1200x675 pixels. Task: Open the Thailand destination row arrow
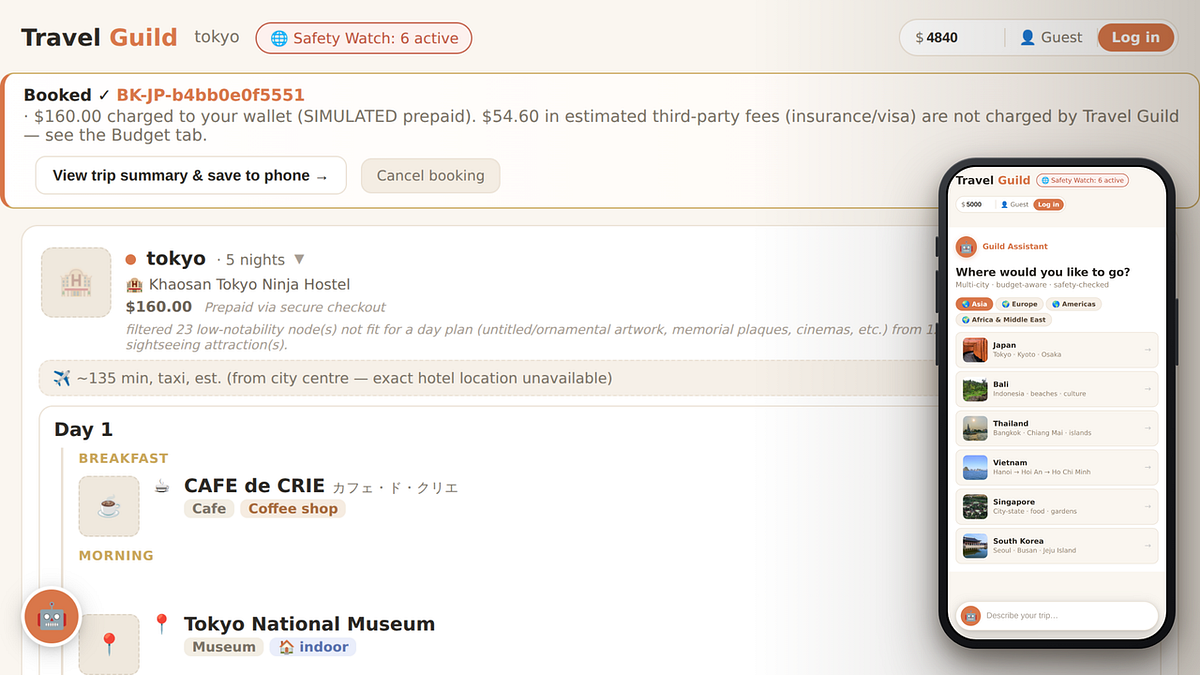pyautogui.click(x=1147, y=428)
